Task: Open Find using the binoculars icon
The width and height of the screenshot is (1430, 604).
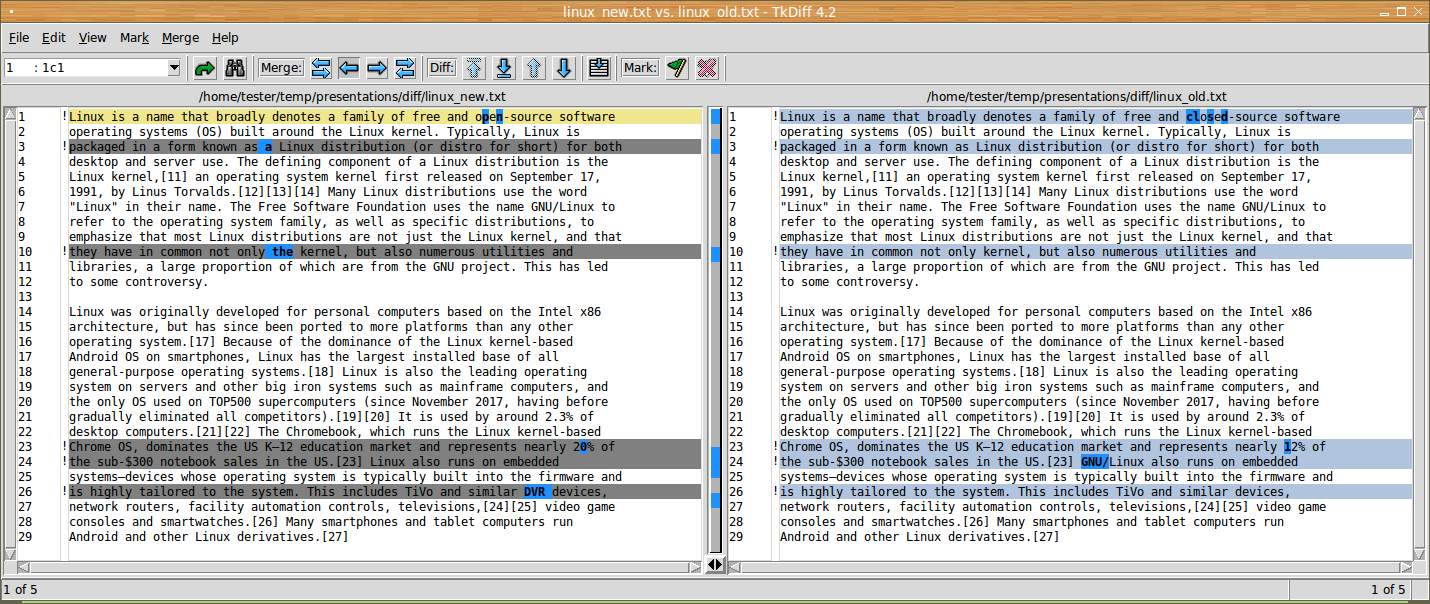Action: click(235, 68)
